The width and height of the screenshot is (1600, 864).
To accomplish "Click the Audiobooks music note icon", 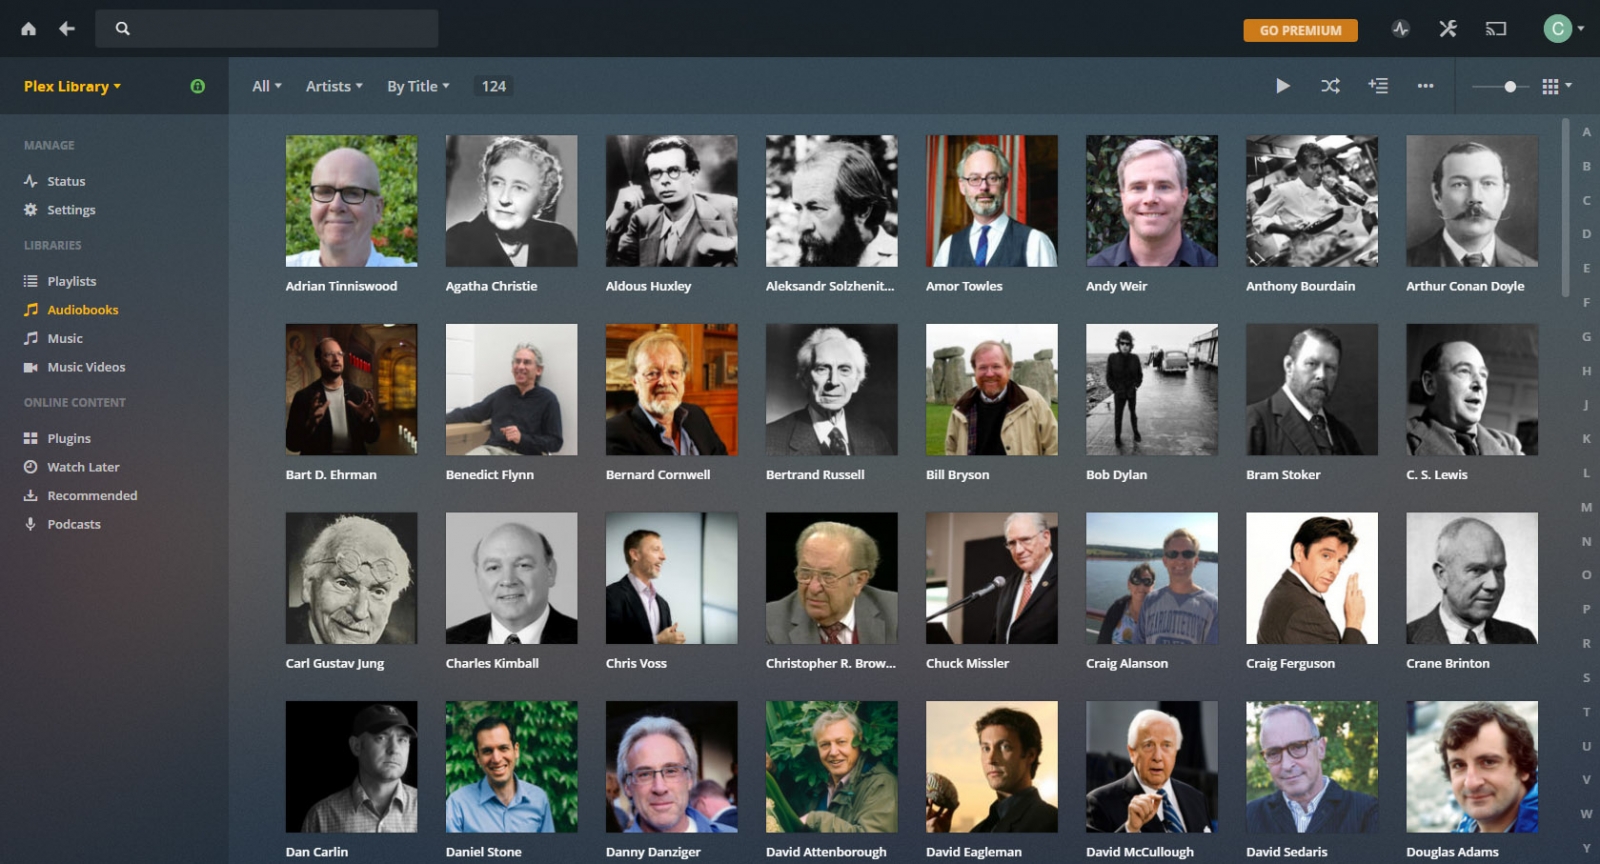I will [x=31, y=310].
